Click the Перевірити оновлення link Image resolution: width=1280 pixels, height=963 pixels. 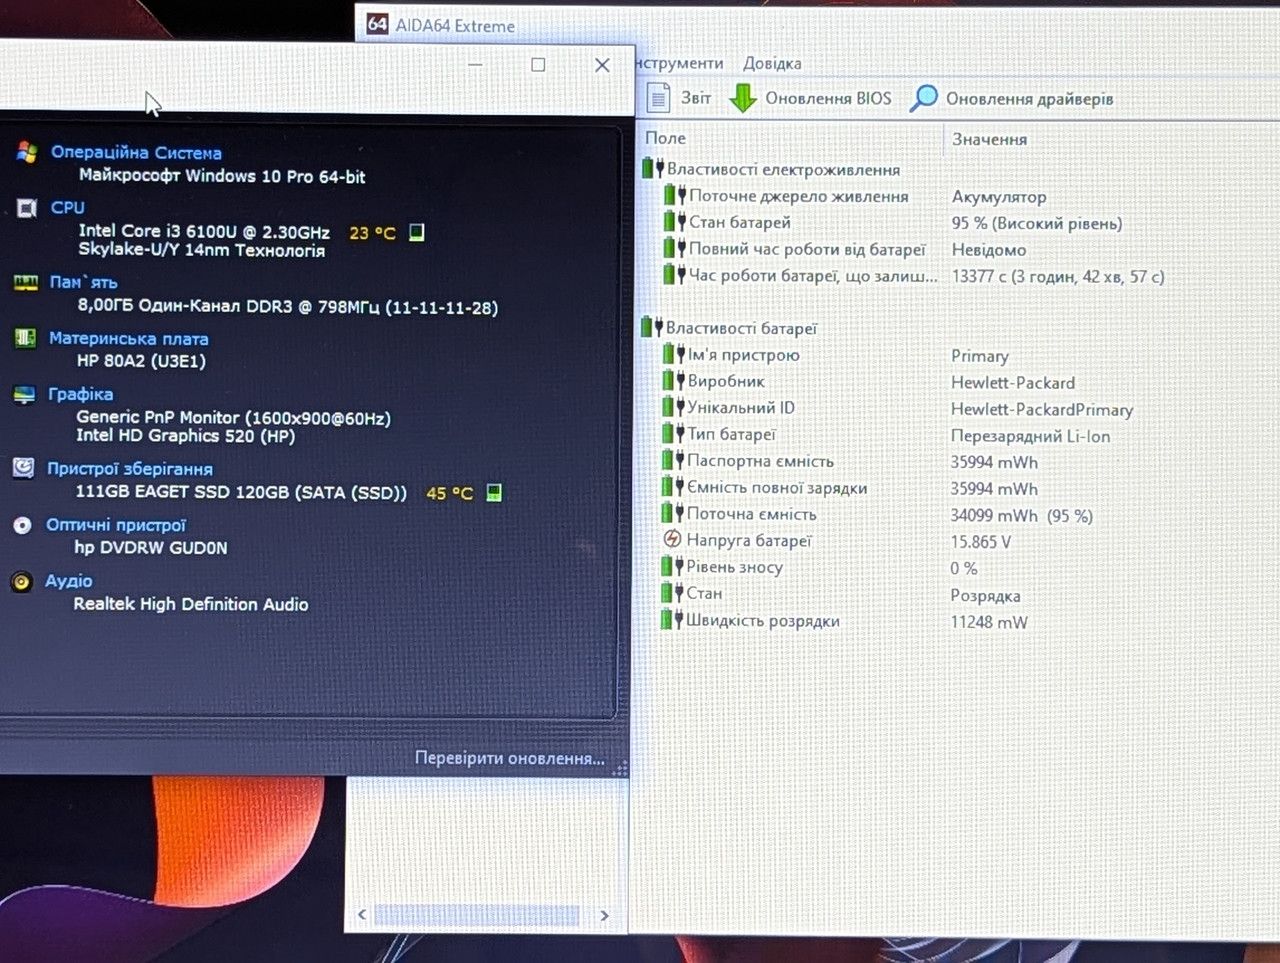tap(509, 758)
